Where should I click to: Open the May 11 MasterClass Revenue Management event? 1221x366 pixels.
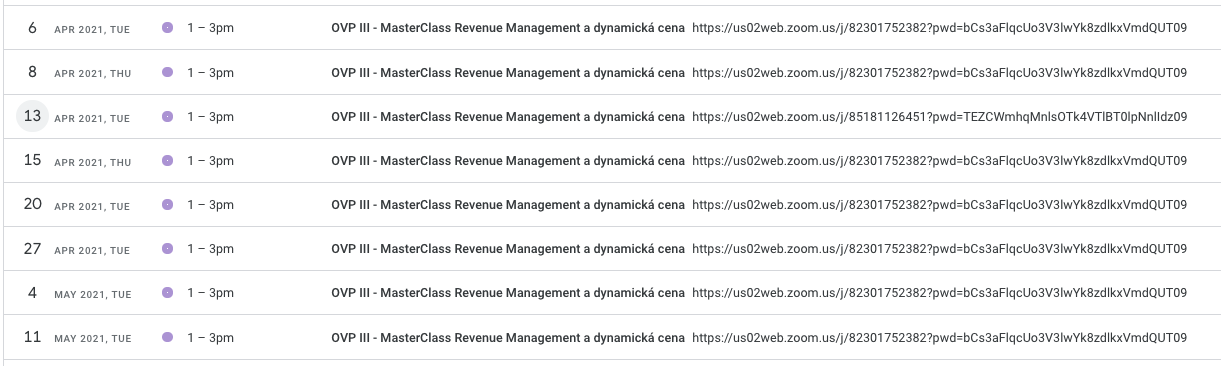tap(508, 337)
